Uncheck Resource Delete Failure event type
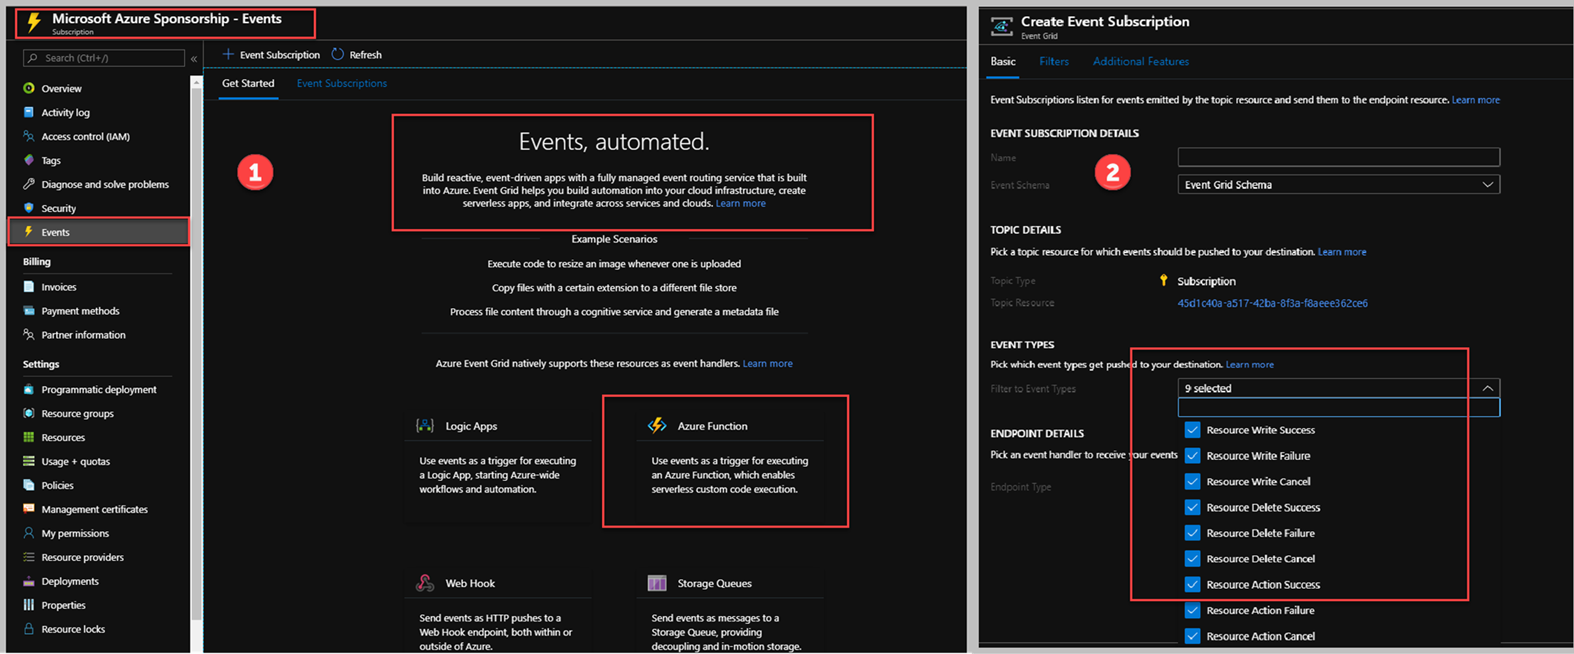 [x=1192, y=533]
